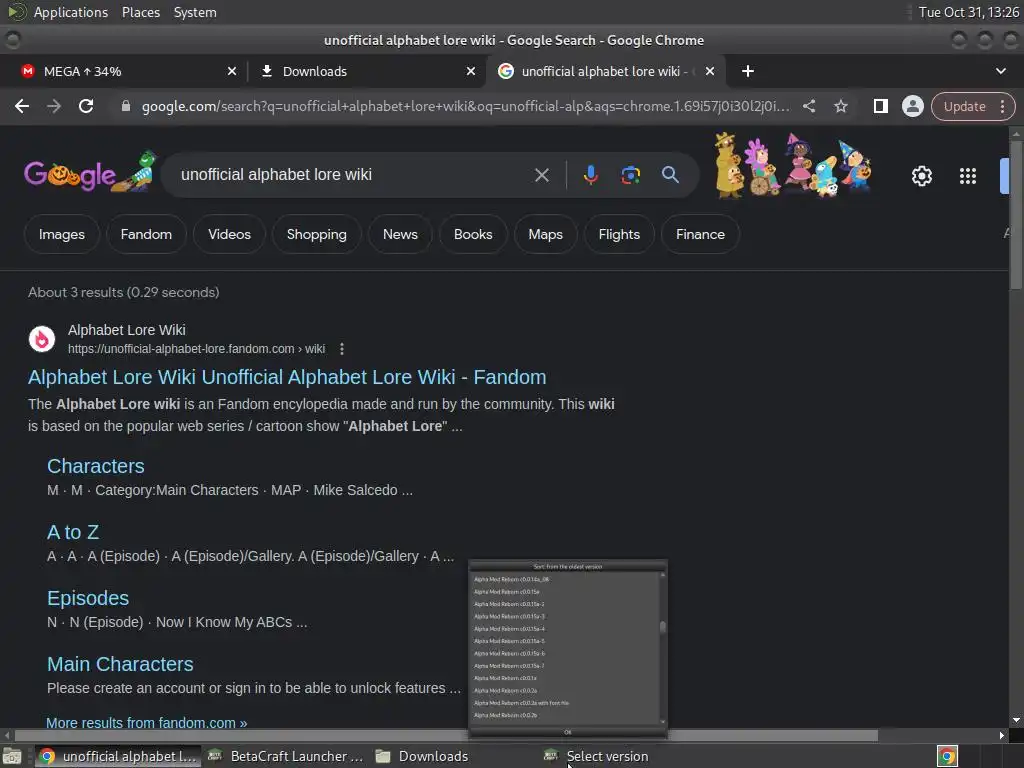Go back with the browser back arrow
This screenshot has width=1024, height=768.
22,106
